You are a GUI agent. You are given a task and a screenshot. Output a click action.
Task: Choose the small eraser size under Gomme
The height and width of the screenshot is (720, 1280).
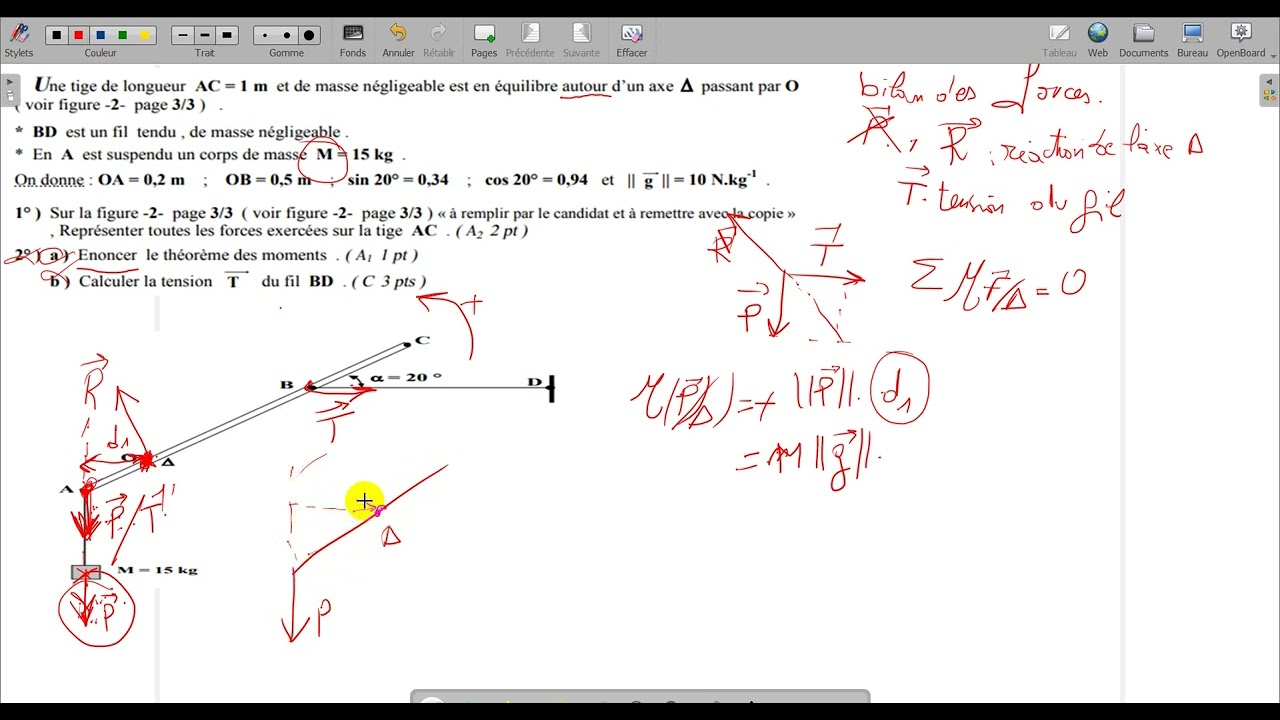(x=265, y=35)
